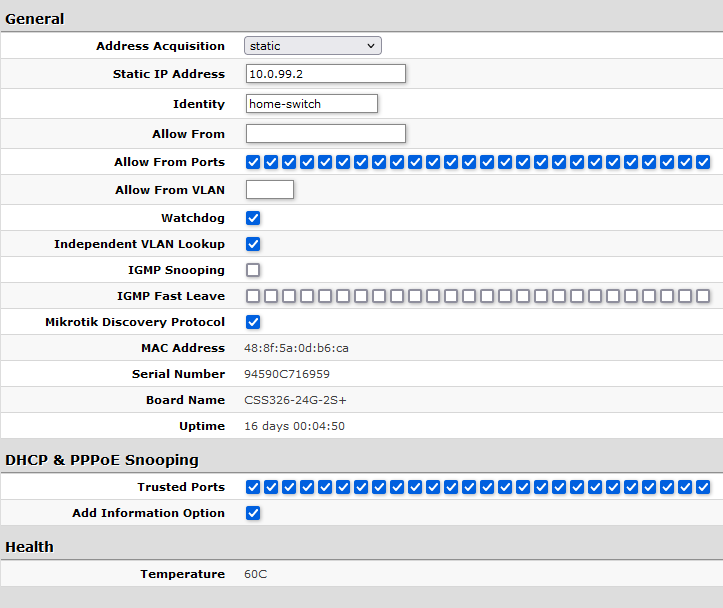
Task: Uncheck second-to-last Allow From Ports box
Action: [x=685, y=162]
